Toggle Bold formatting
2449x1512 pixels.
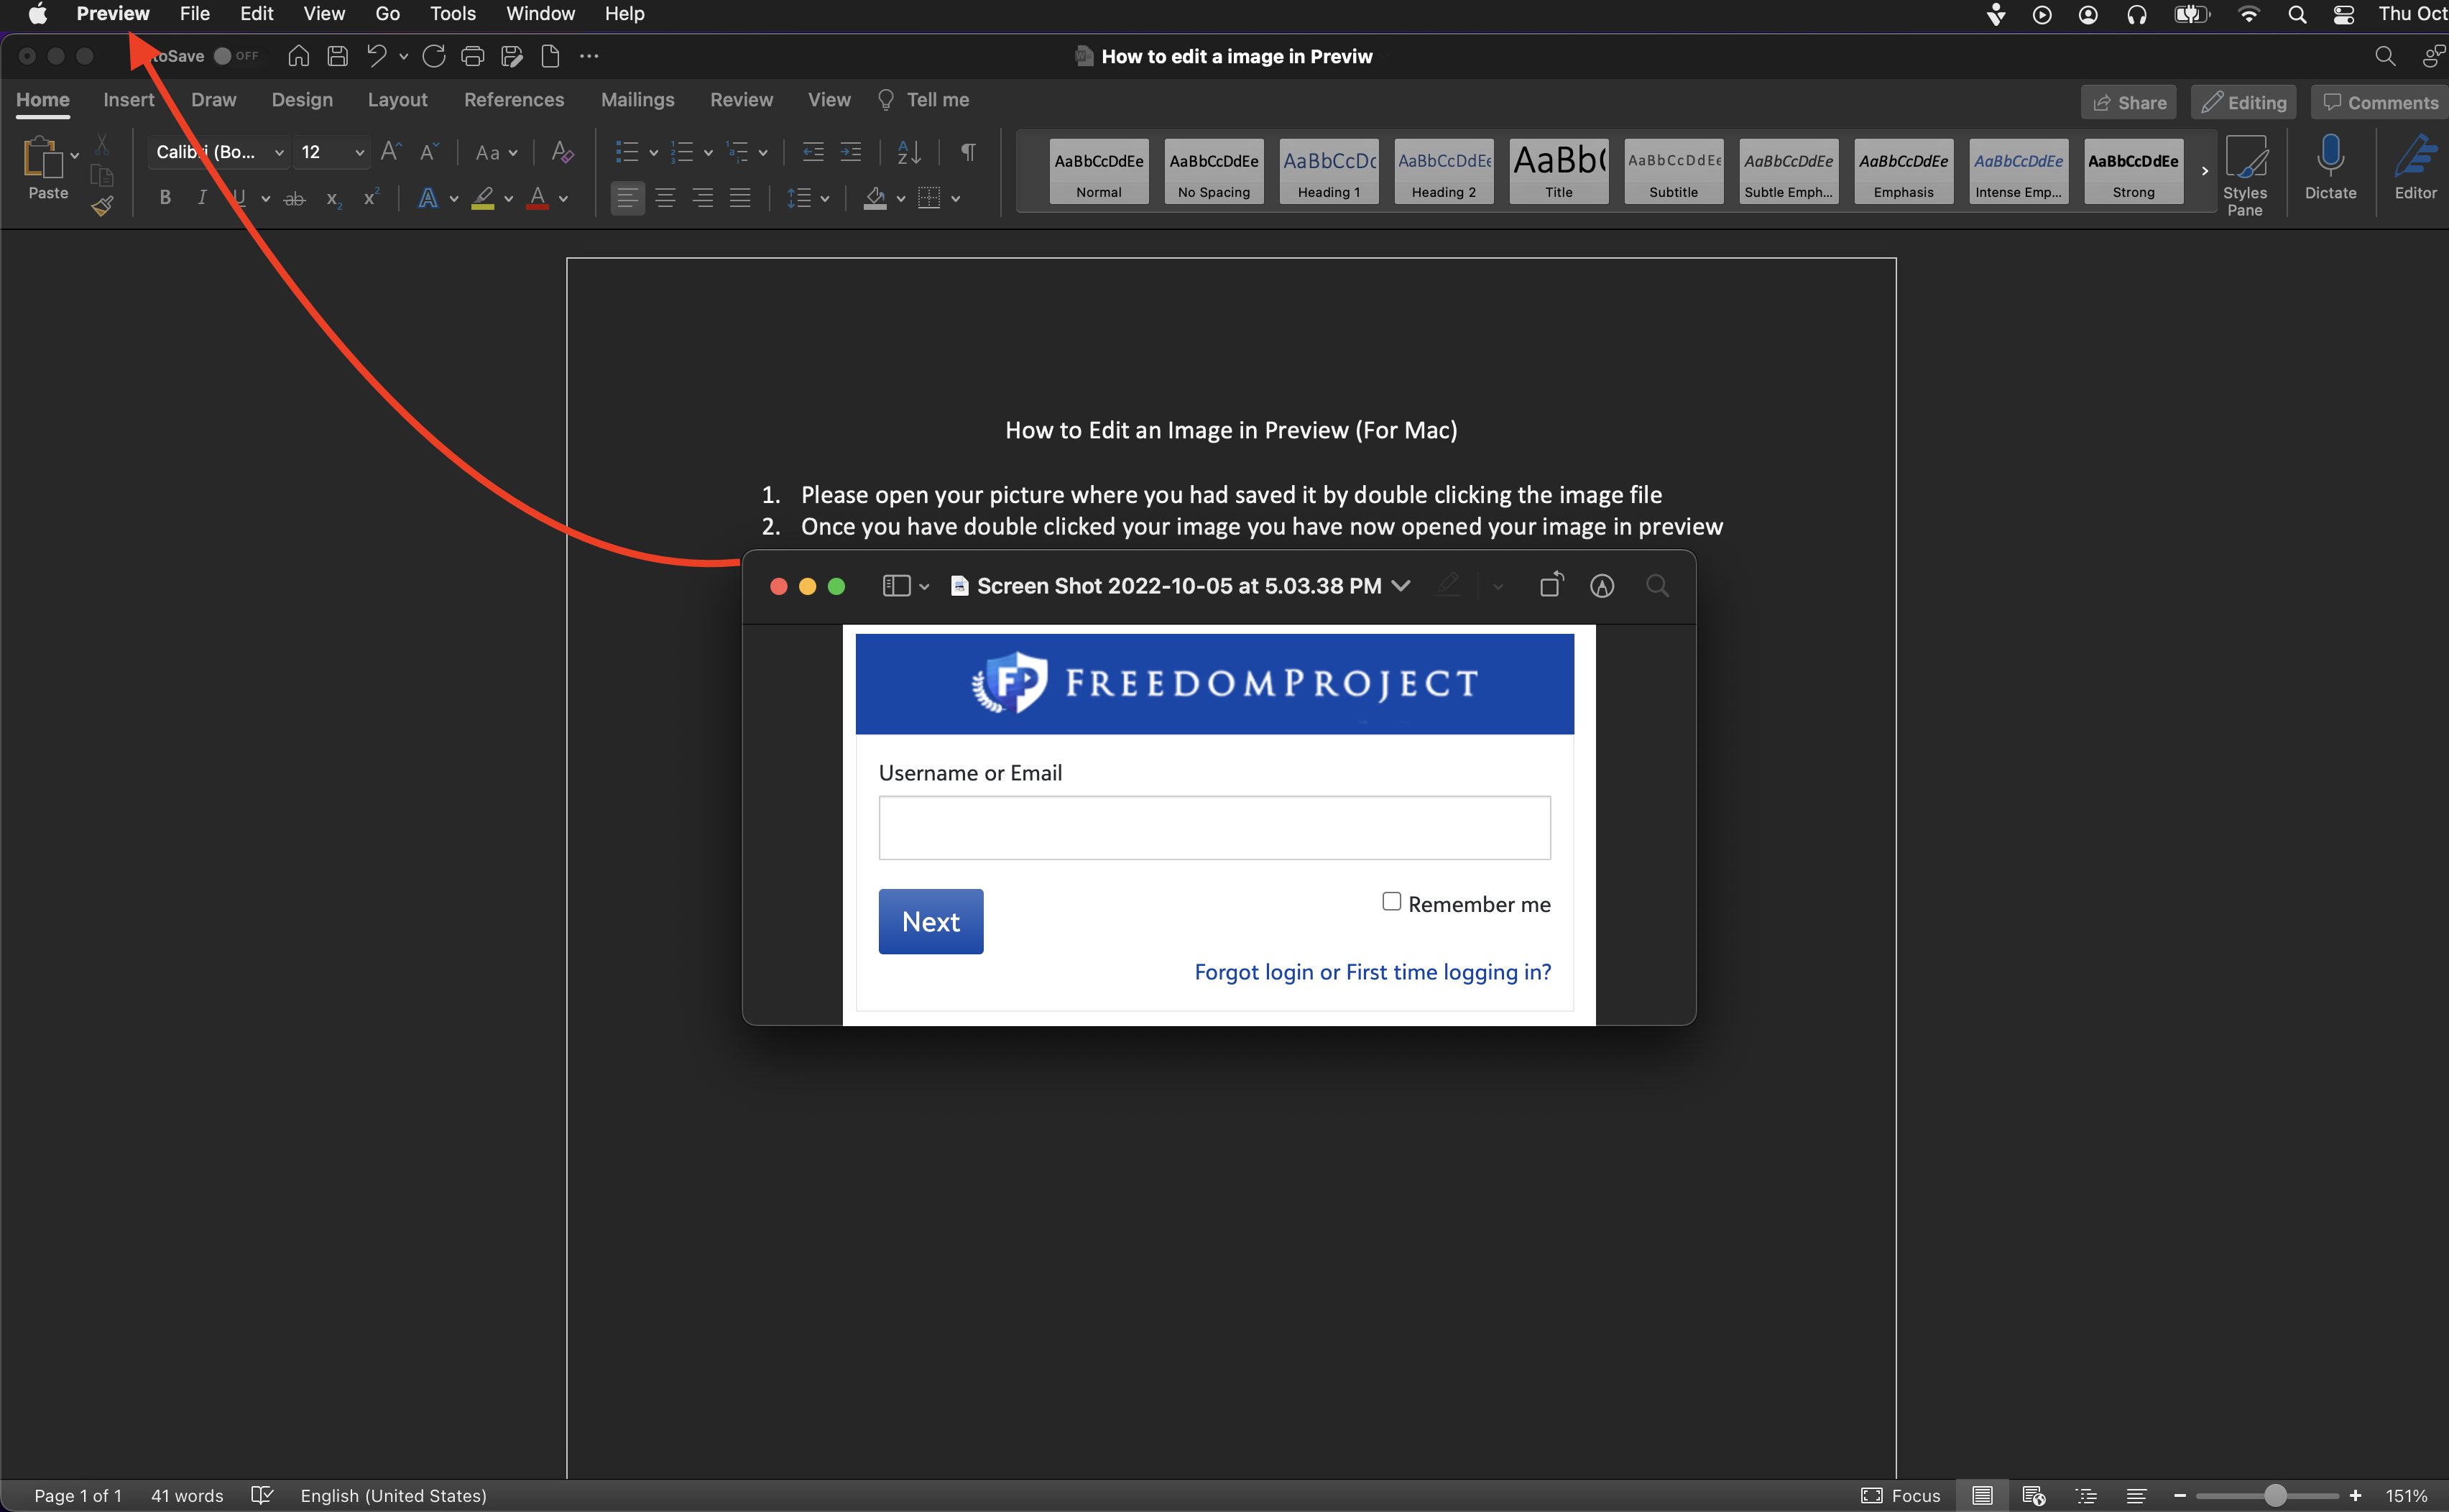tap(165, 198)
